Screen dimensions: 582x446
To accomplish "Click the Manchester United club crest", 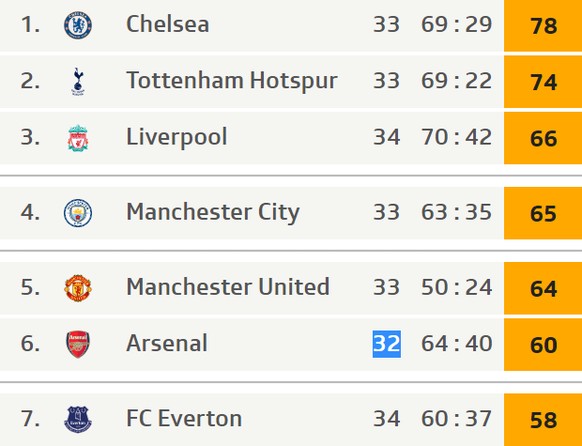I will (x=78, y=288).
